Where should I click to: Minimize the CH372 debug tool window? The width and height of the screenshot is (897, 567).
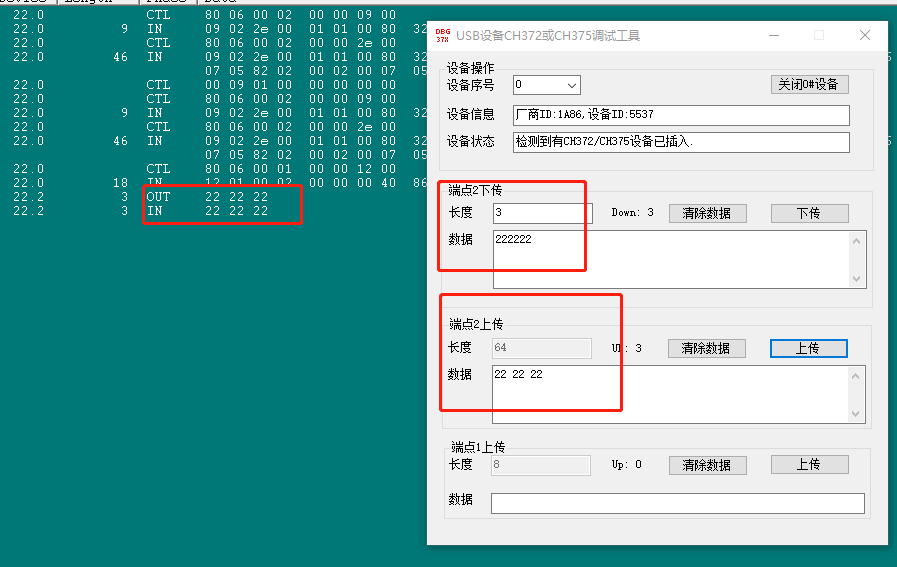click(773, 35)
